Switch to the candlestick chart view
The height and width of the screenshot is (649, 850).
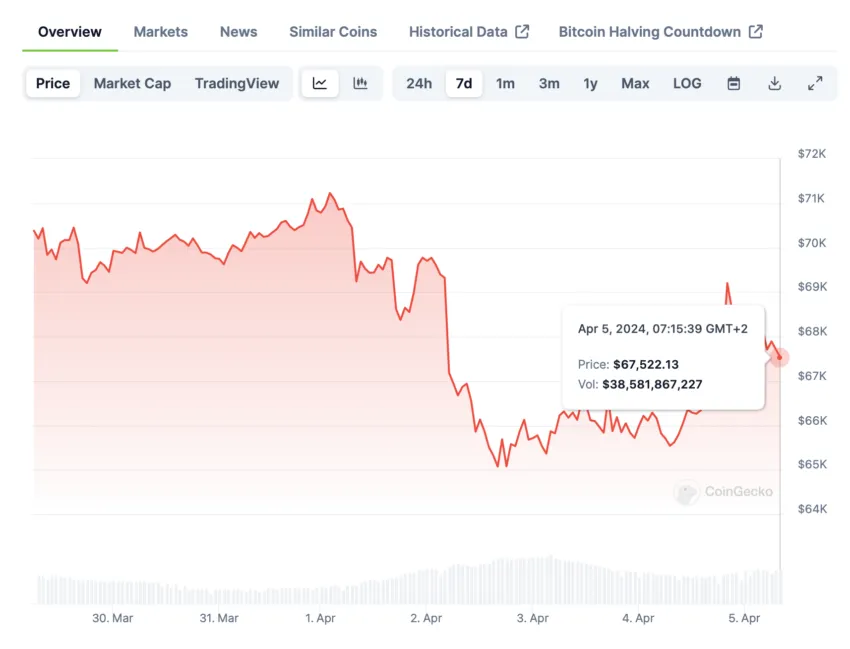click(x=360, y=84)
